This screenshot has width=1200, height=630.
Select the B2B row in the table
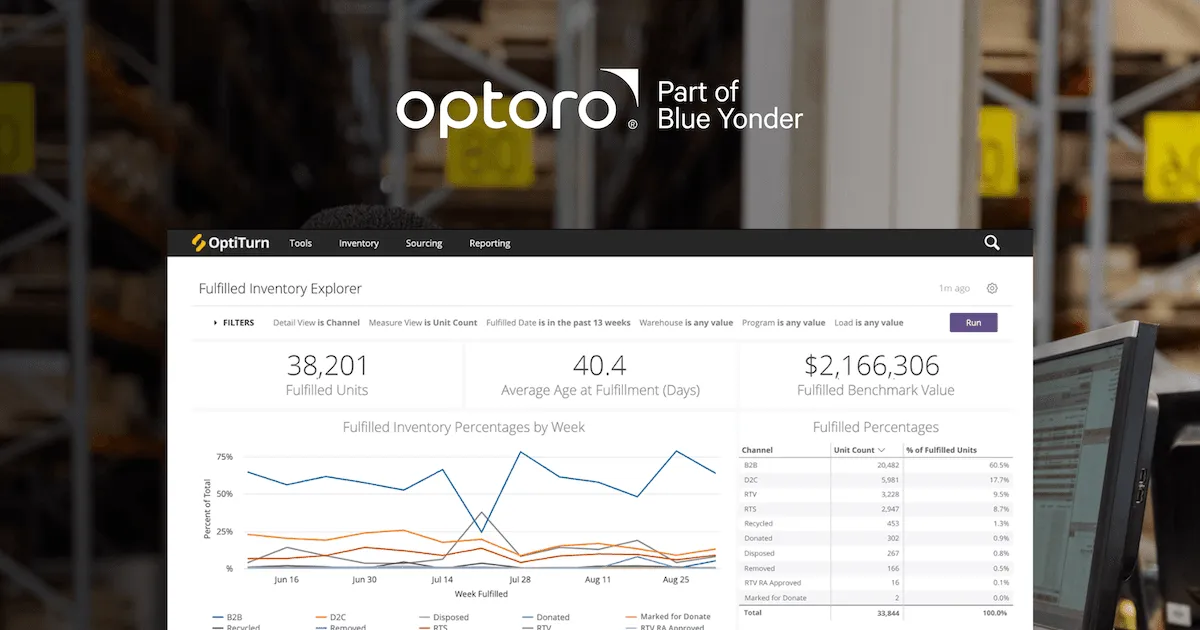[x=876, y=465]
